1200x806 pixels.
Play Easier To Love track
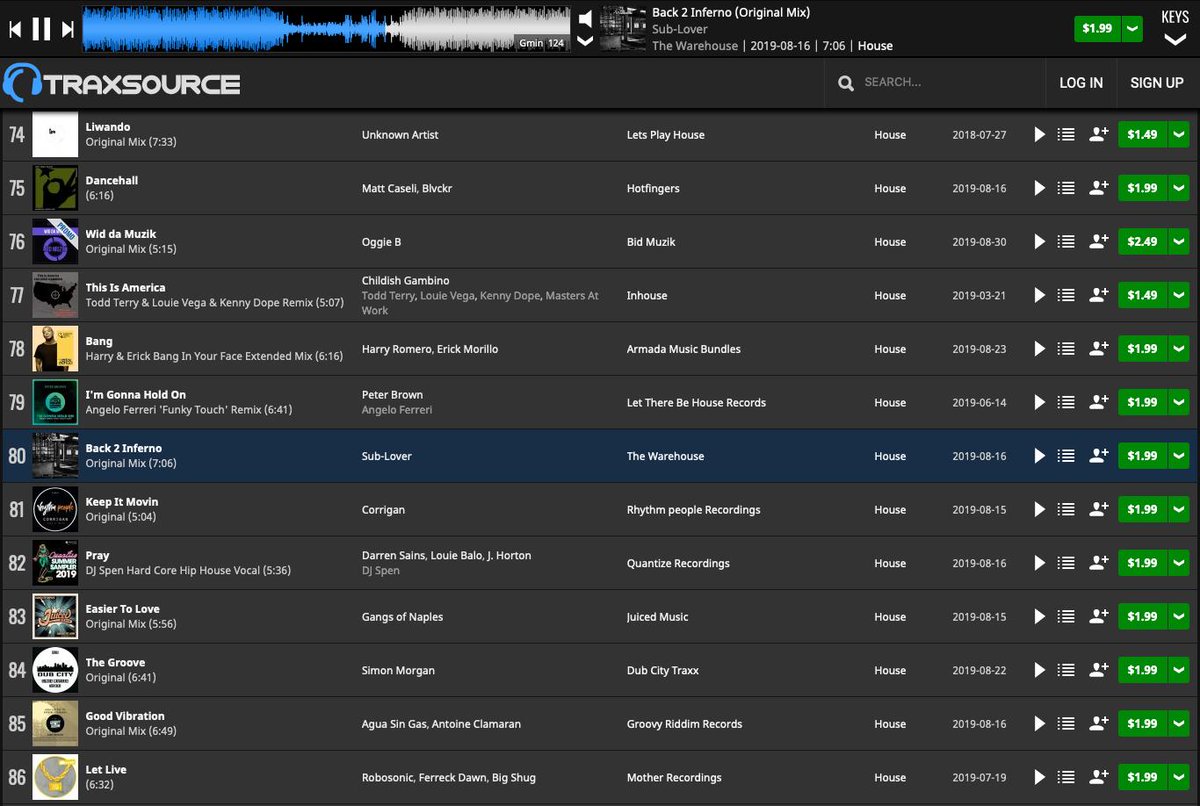point(1039,617)
